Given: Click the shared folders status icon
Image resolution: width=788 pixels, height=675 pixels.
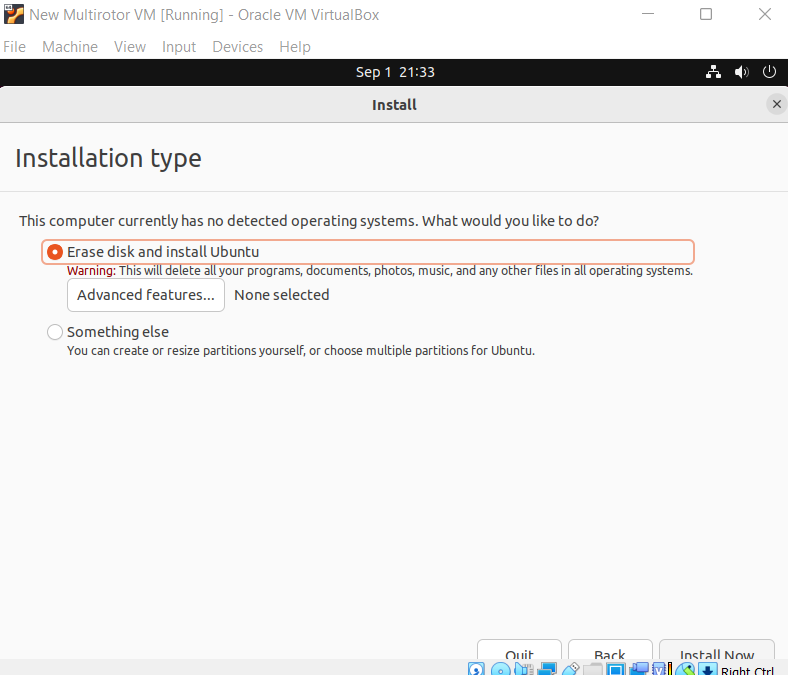Looking at the screenshot, I should click(x=593, y=669).
